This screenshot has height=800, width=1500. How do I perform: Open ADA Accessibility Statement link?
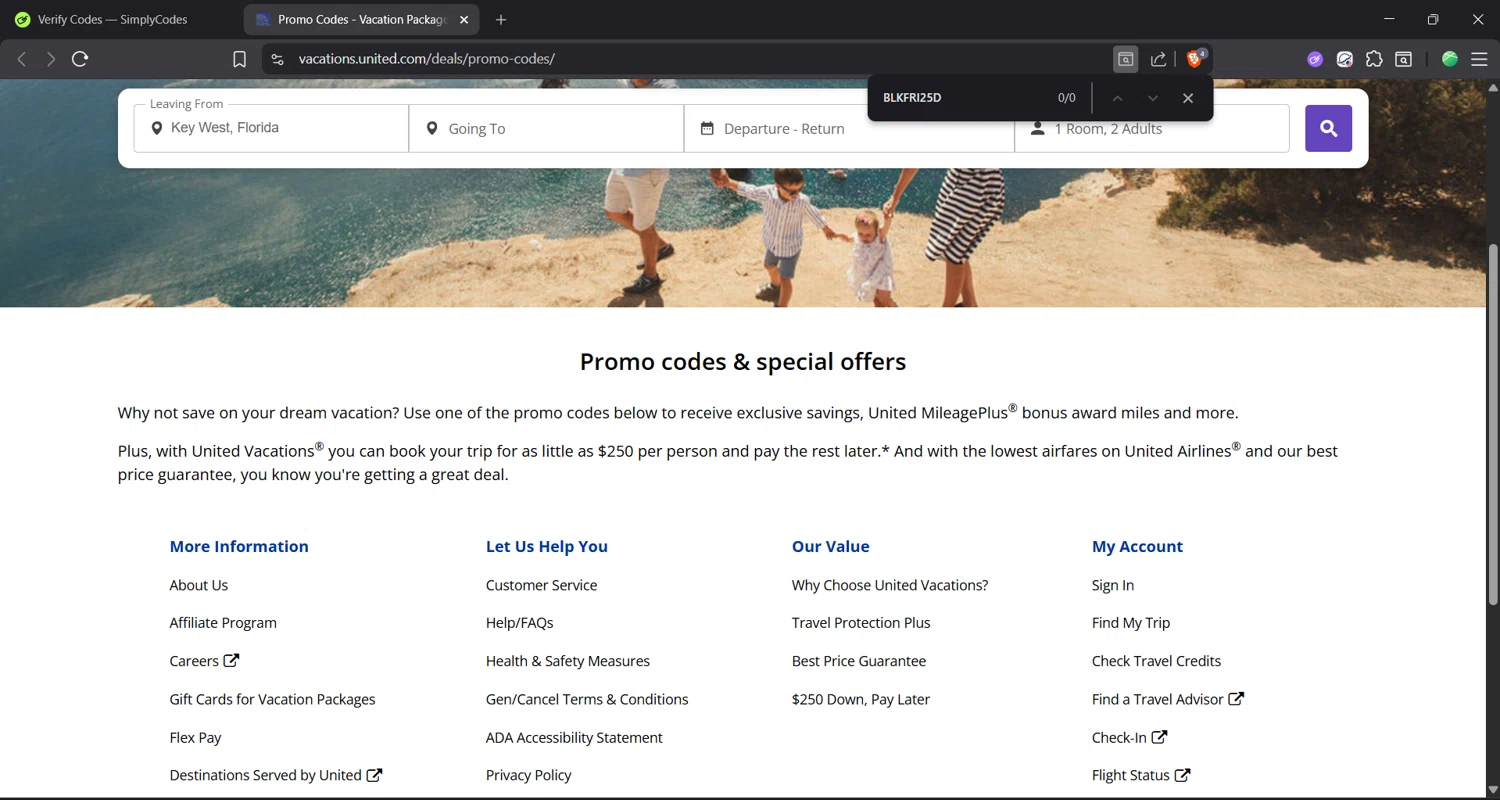[574, 737]
